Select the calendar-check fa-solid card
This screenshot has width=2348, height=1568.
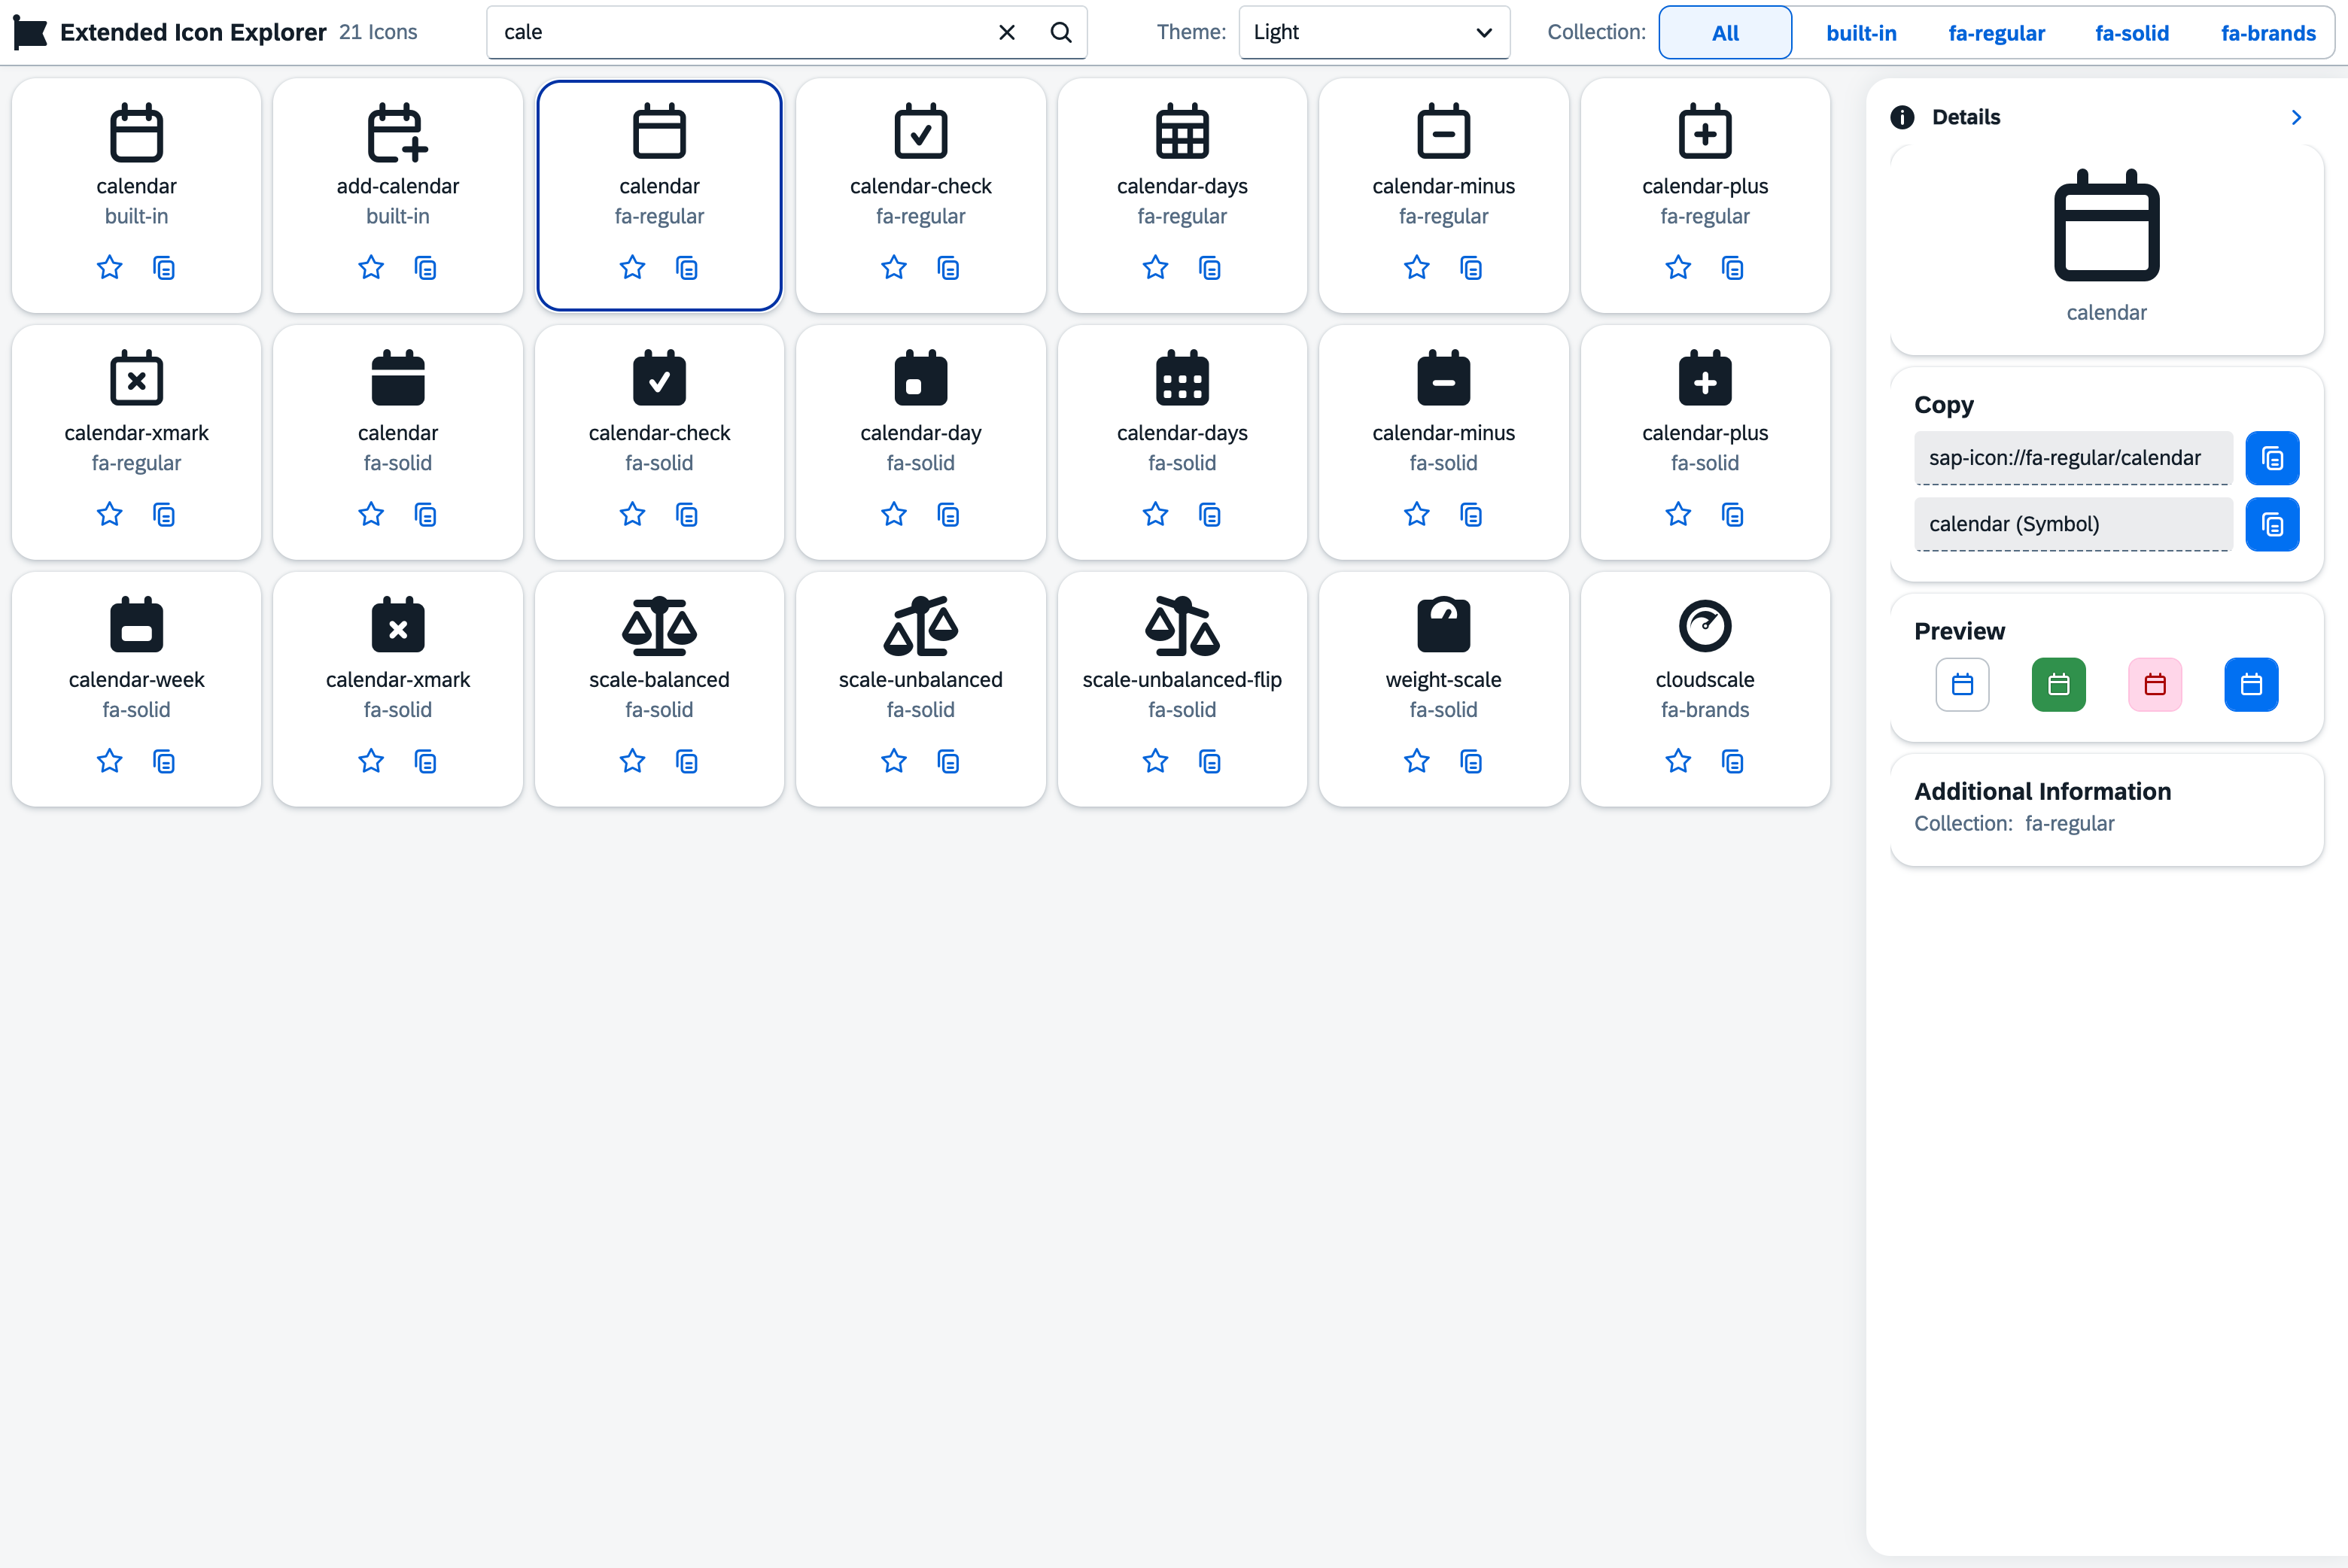pos(659,442)
